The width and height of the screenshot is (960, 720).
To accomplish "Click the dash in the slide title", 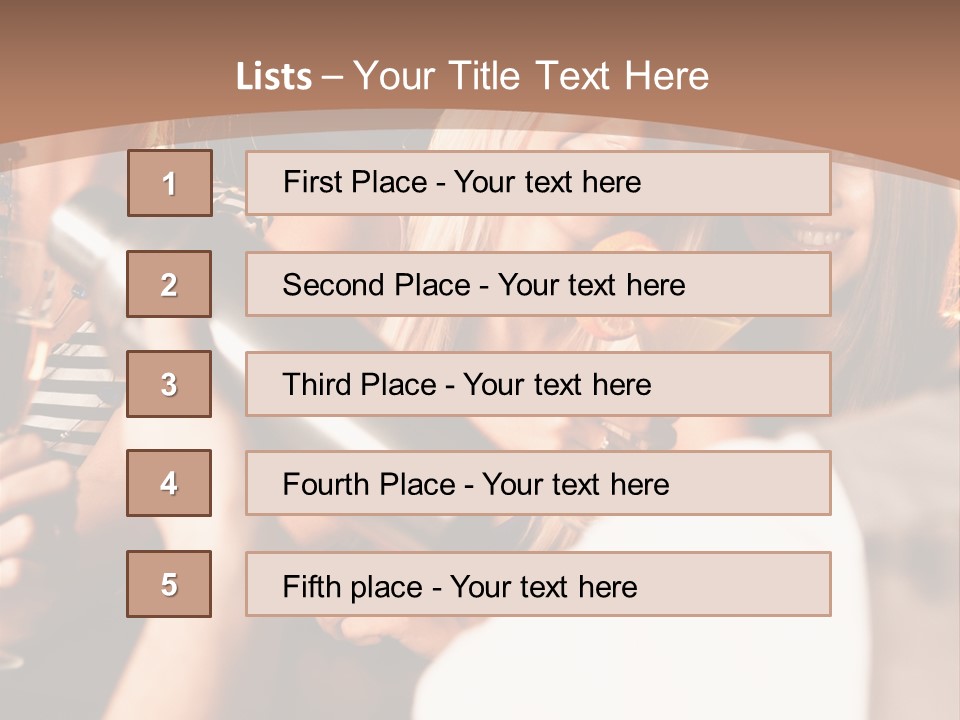I will (332, 77).
